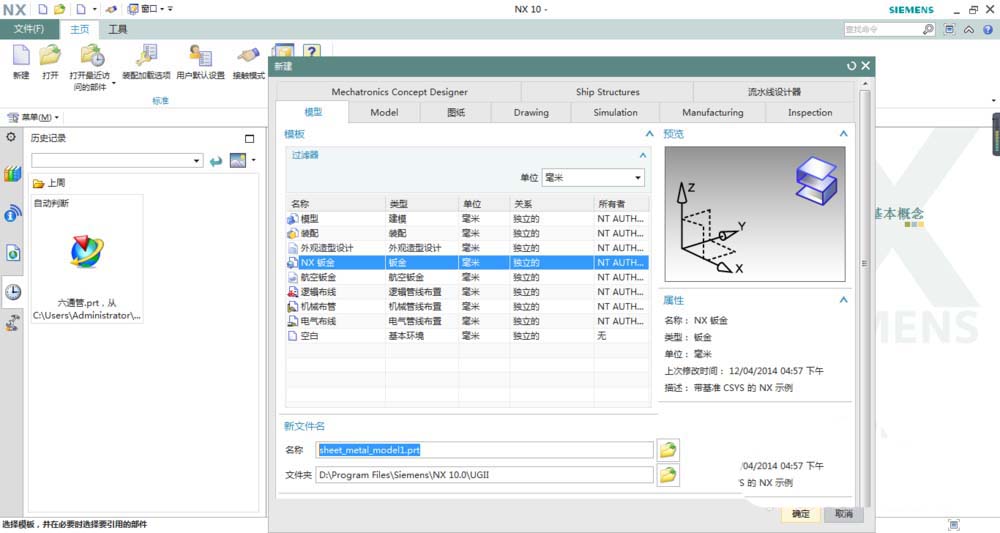
Task: Expand the 菜单(M) menu dropdown
Action: (x=56, y=117)
